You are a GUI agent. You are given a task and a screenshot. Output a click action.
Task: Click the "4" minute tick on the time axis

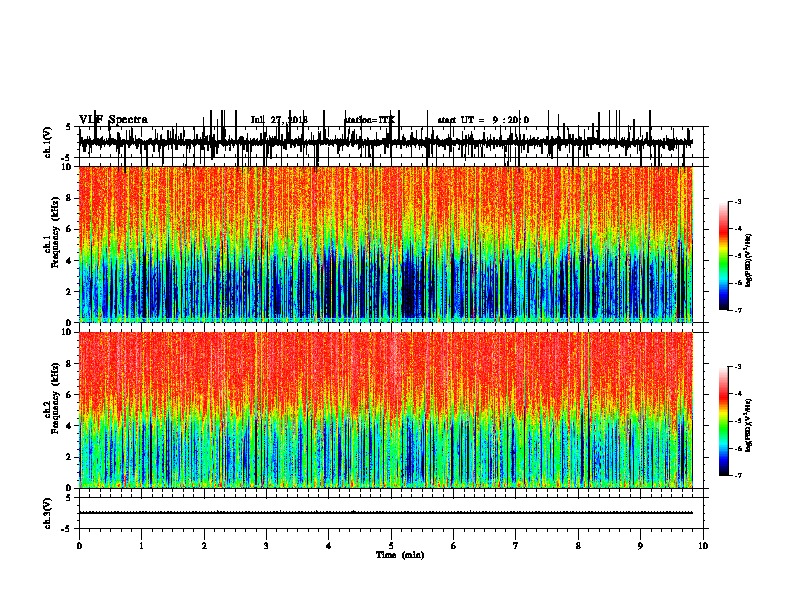click(x=329, y=546)
